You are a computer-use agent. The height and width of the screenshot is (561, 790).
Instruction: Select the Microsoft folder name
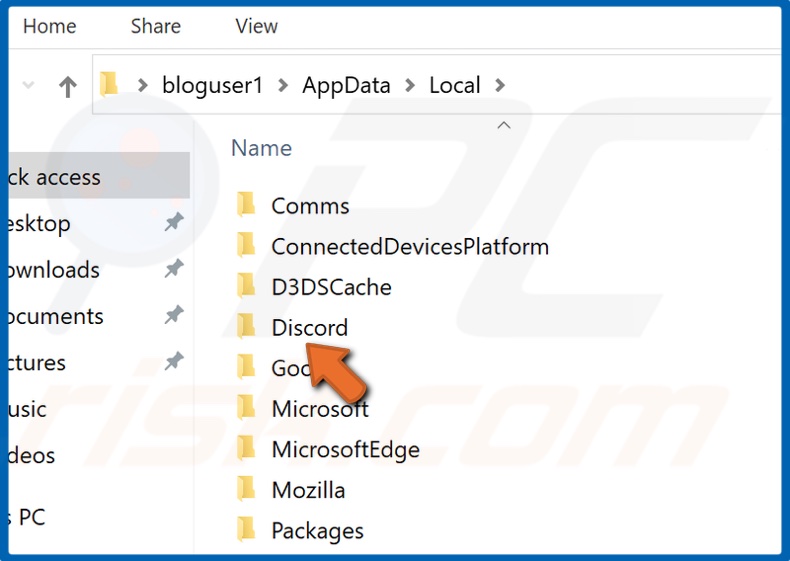[320, 409]
